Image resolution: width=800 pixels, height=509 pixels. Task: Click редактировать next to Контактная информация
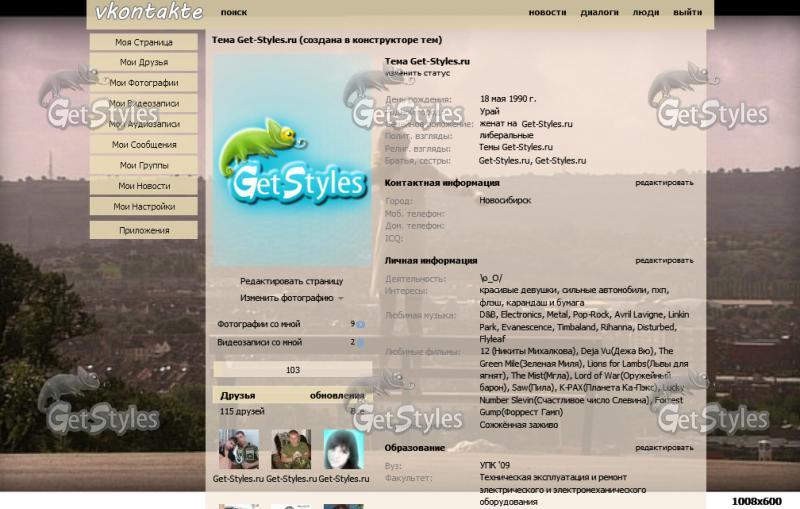tap(663, 183)
